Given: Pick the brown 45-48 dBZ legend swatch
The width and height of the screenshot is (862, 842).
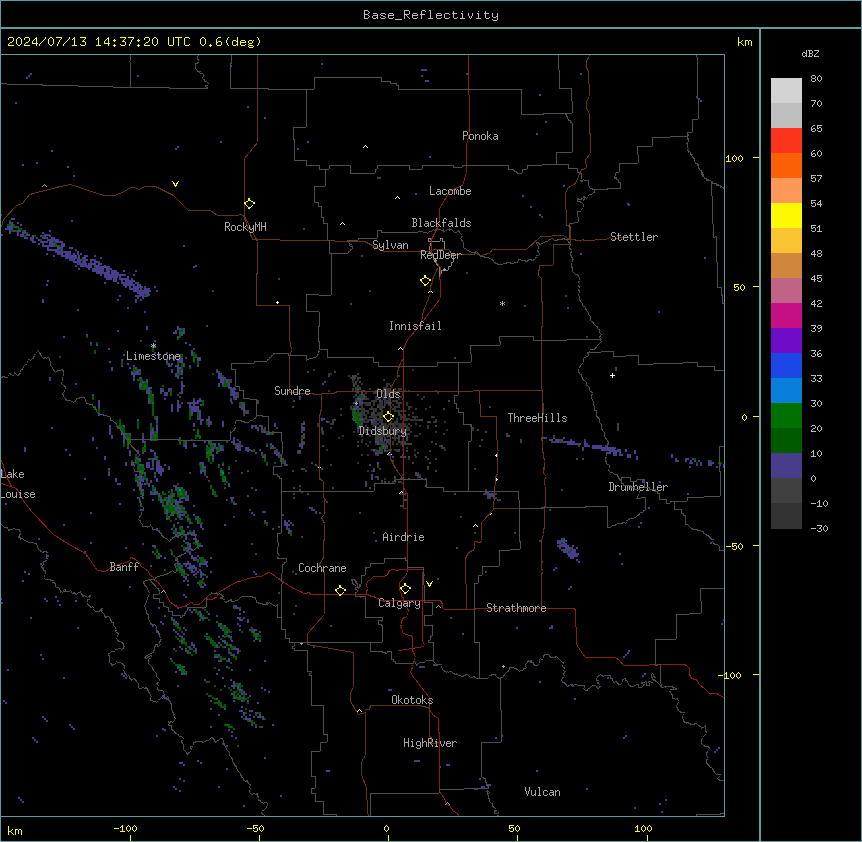Looking at the screenshot, I should click(x=786, y=265).
